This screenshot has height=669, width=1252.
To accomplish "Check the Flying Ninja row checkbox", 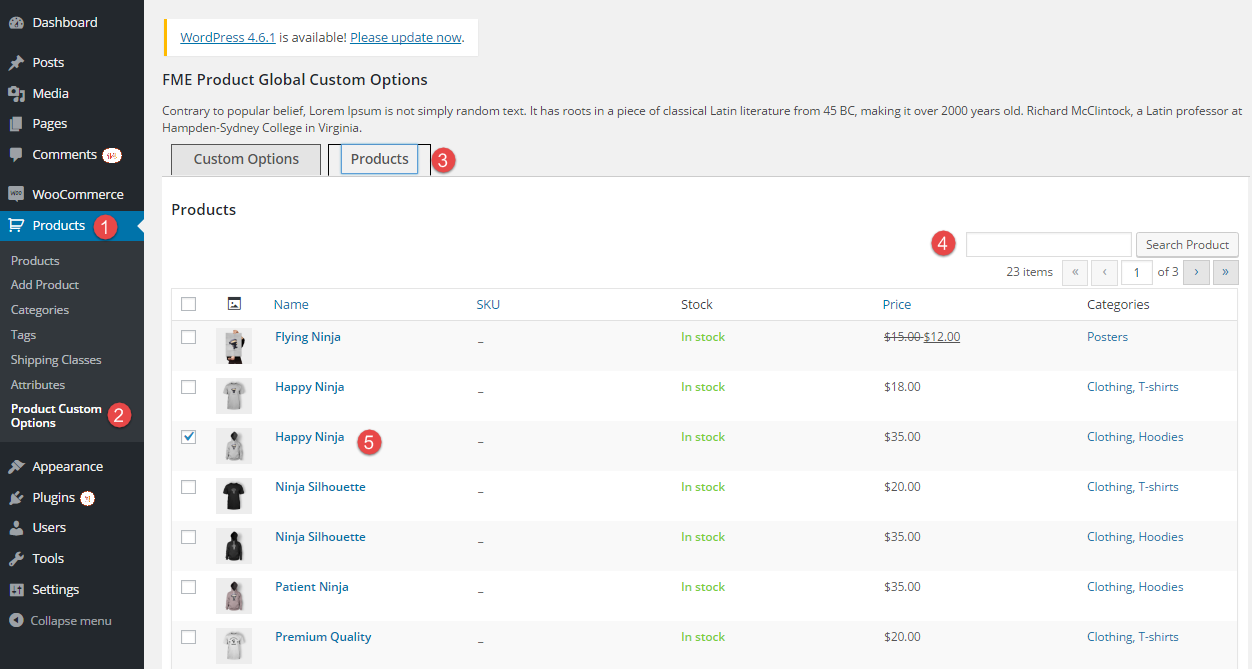I will click(188, 337).
